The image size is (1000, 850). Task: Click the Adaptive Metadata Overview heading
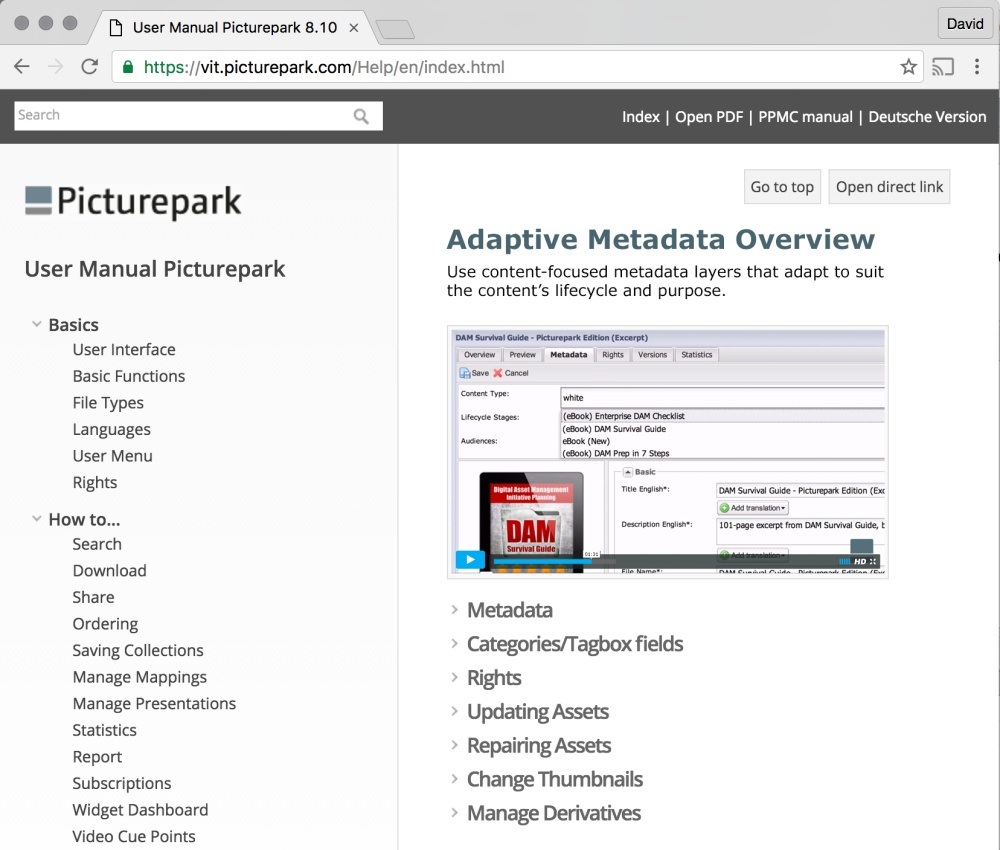click(x=661, y=240)
